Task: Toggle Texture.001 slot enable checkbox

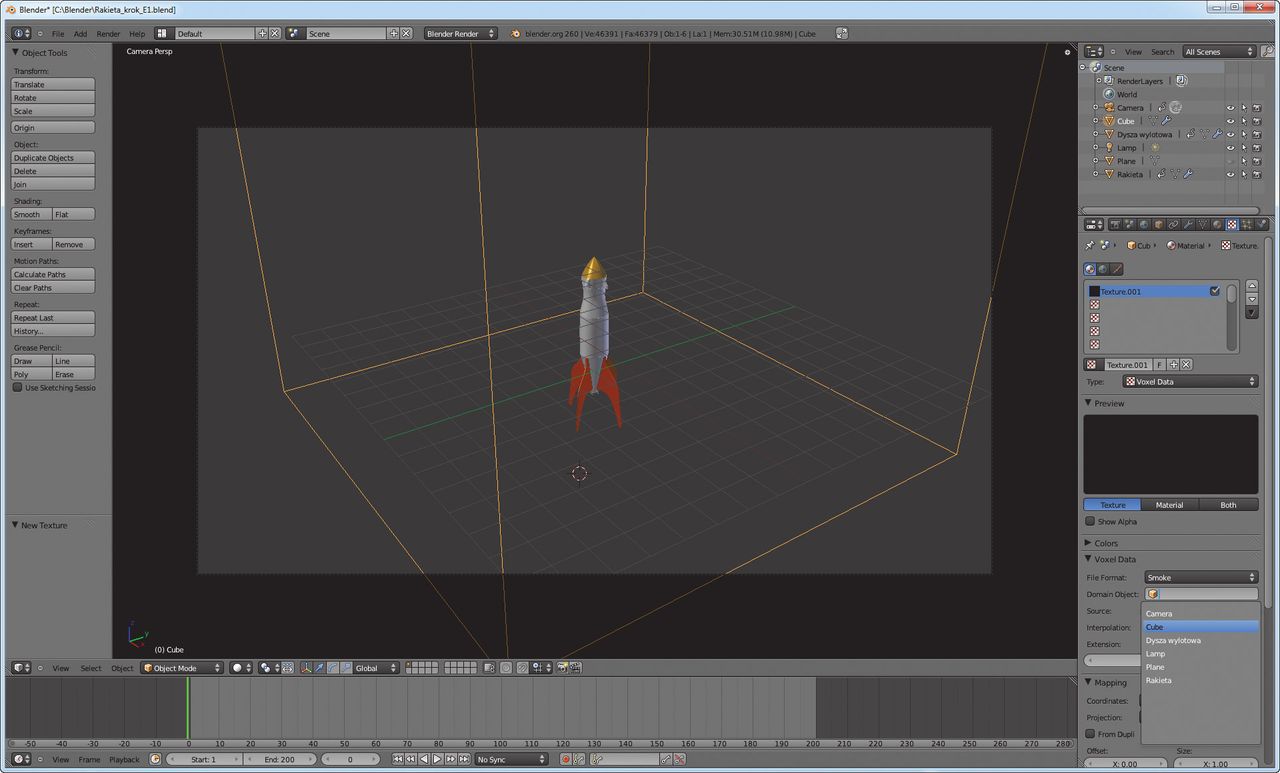Action: pos(1215,291)
